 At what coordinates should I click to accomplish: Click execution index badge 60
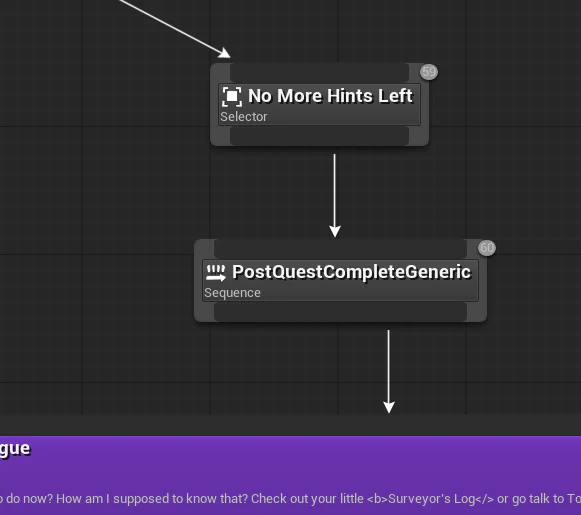tap(487, 248)
